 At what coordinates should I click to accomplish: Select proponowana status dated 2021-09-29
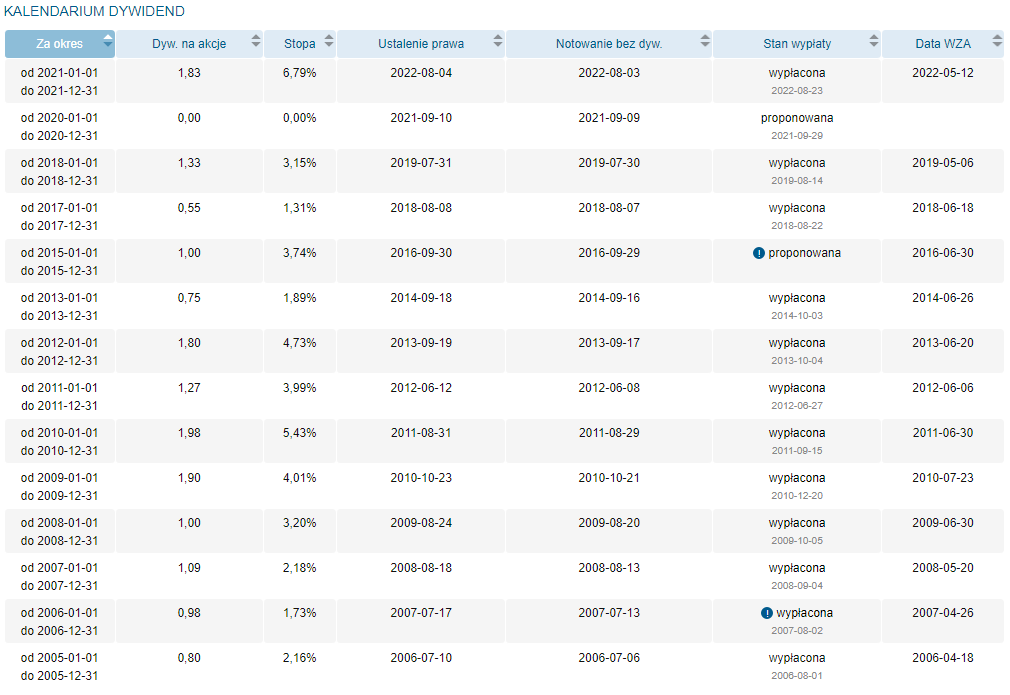tap(797, 118)
